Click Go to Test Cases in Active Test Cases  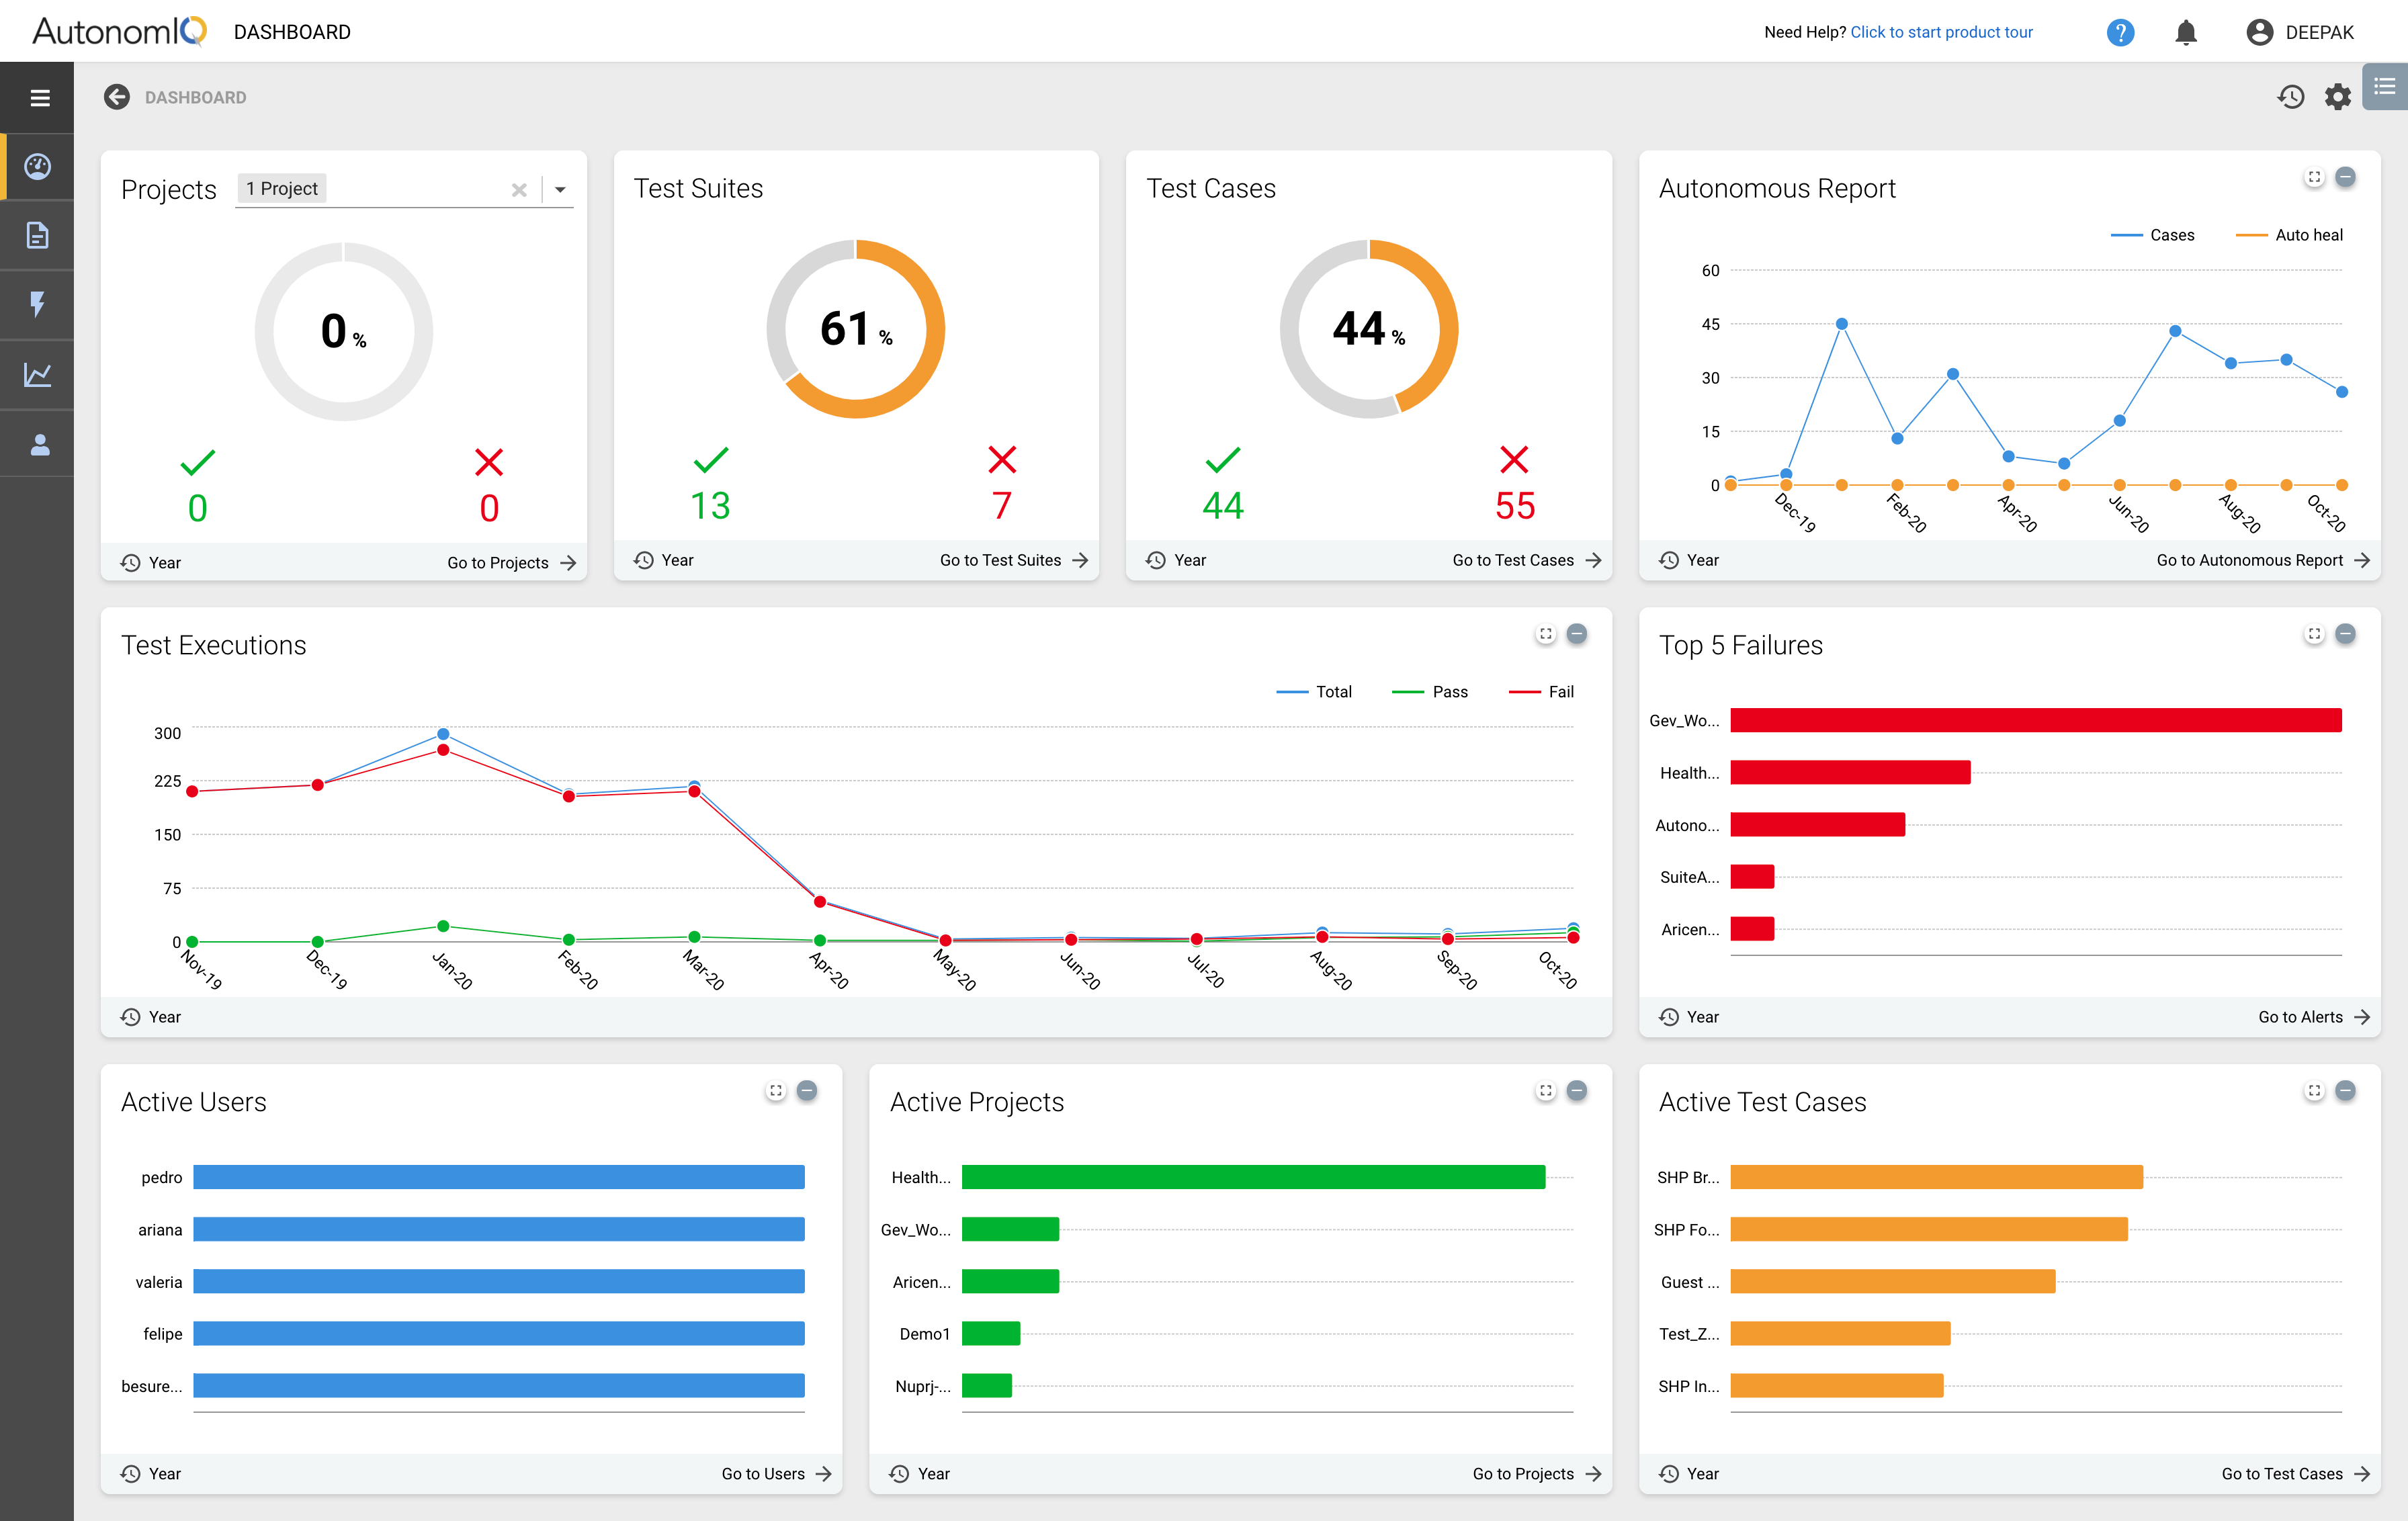(x=2296, y=1474)
